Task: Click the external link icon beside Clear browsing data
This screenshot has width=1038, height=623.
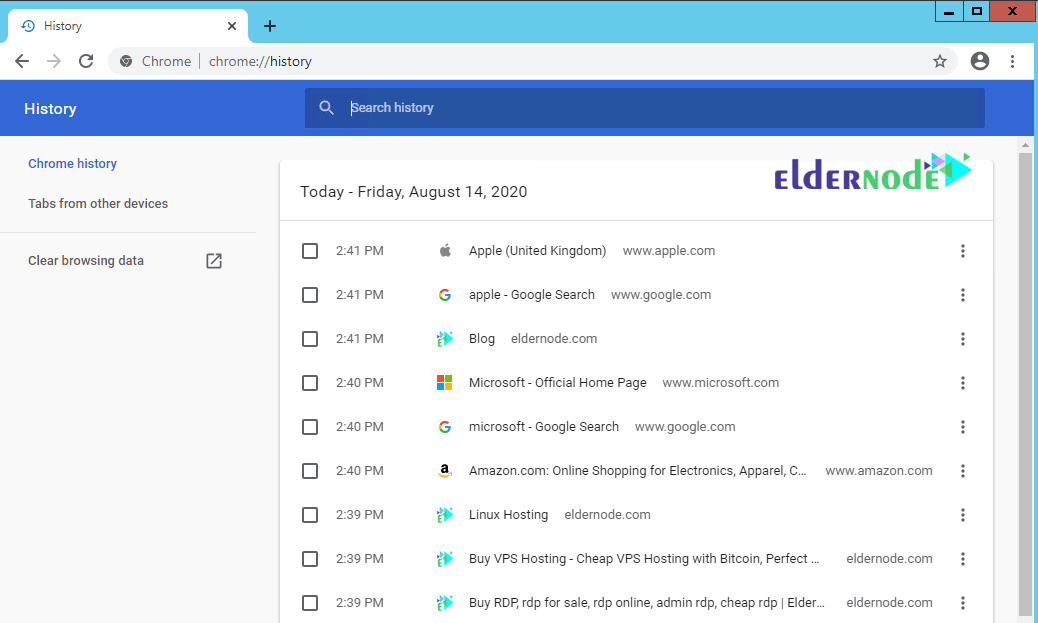Action: pos(214,261)
